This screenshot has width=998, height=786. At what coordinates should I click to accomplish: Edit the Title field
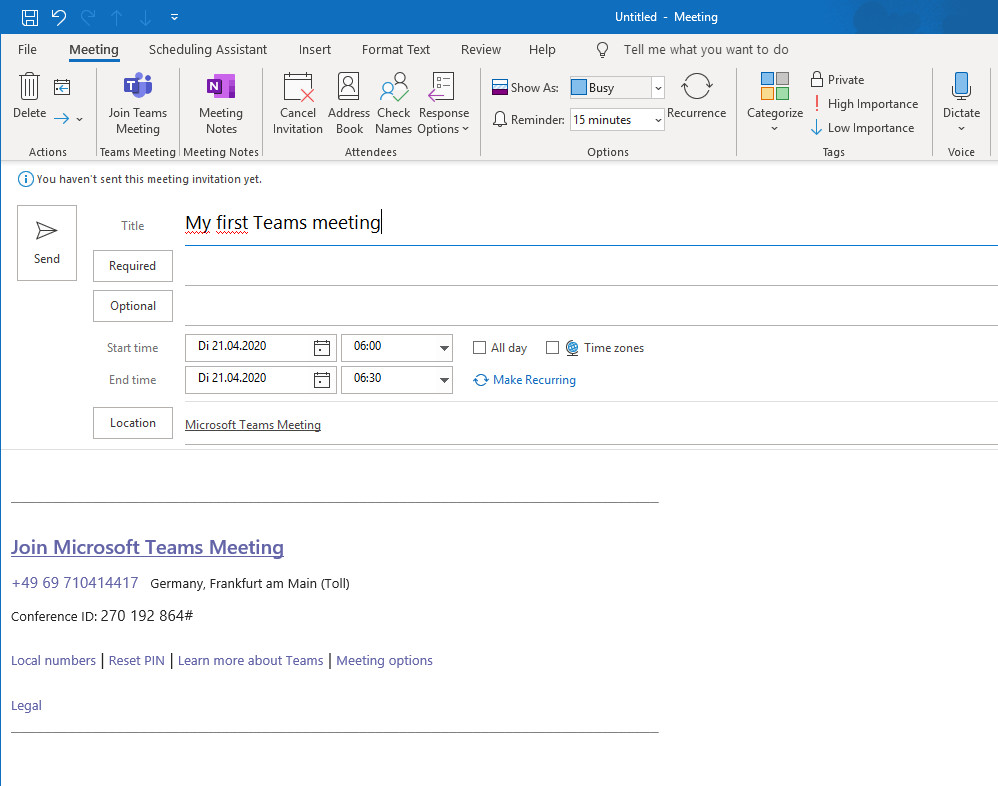click(591, 223)
